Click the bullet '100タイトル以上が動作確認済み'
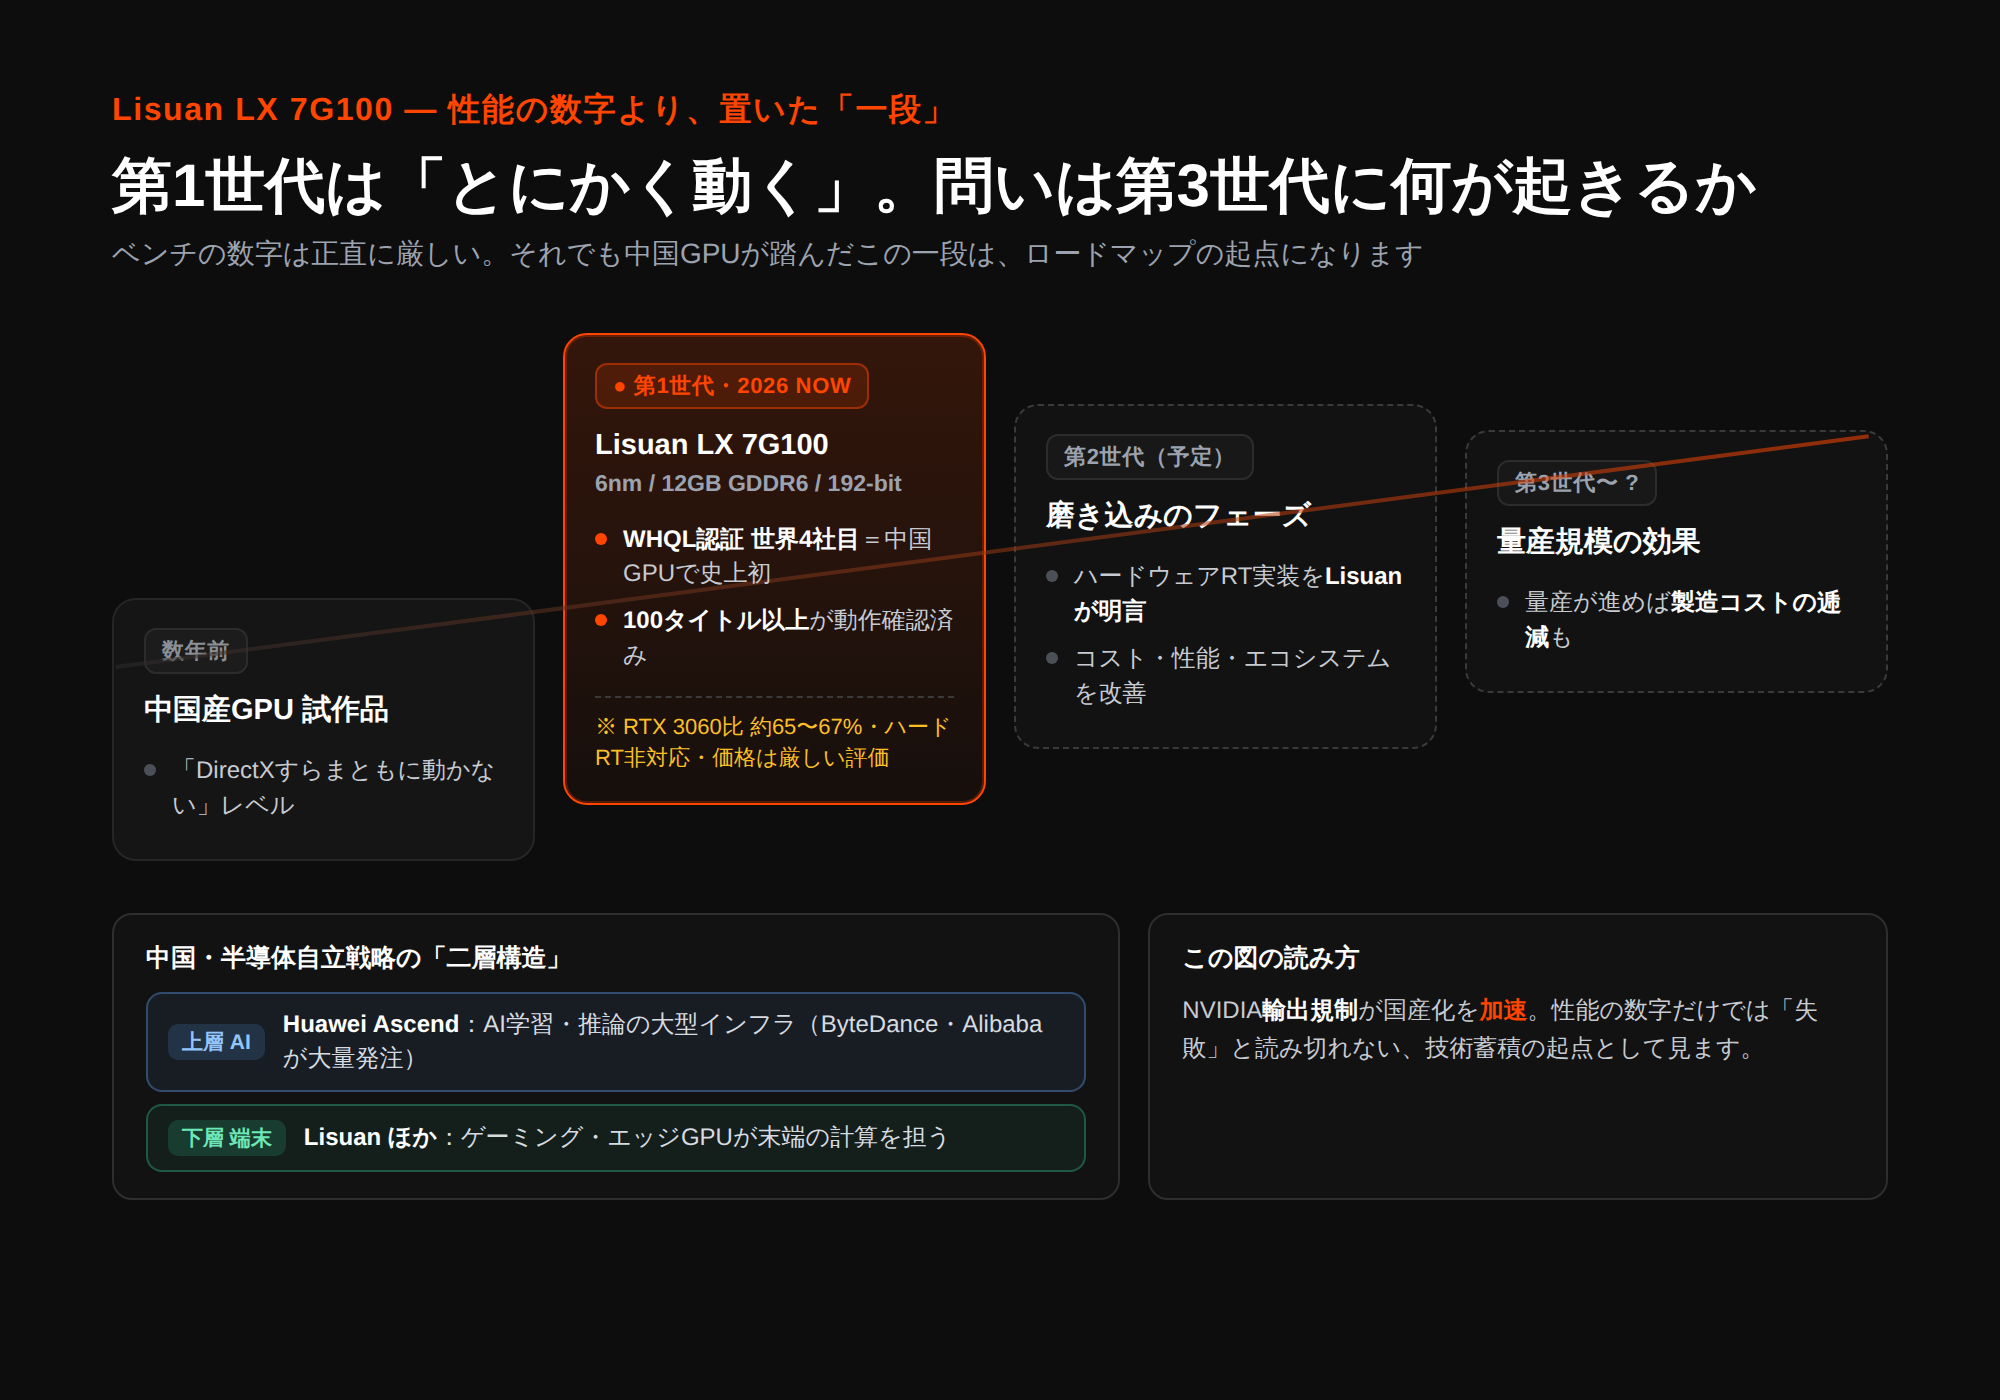Image resolution: width=2000 pixels, height=1400 pixels. coord(788,637)
